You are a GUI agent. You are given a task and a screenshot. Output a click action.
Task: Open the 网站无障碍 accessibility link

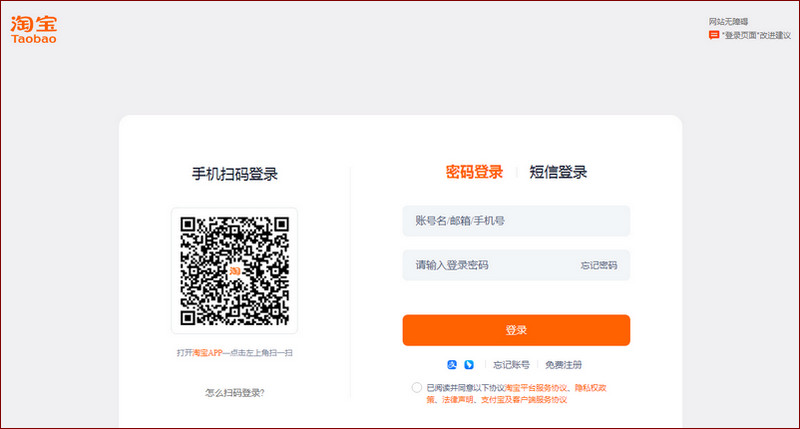(728, 21)
